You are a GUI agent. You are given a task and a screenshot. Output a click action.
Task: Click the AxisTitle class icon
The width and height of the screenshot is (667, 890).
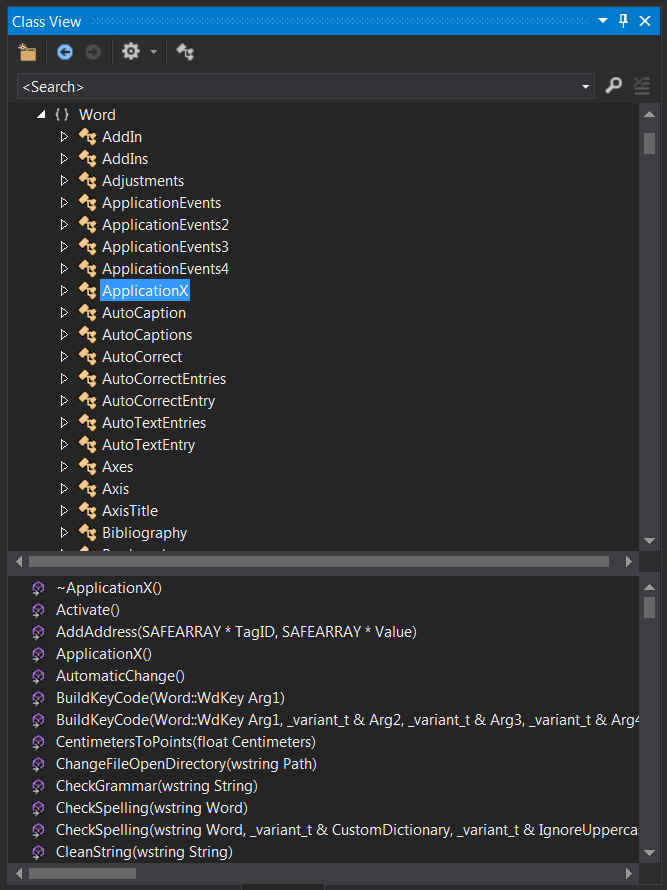[87, 510]
